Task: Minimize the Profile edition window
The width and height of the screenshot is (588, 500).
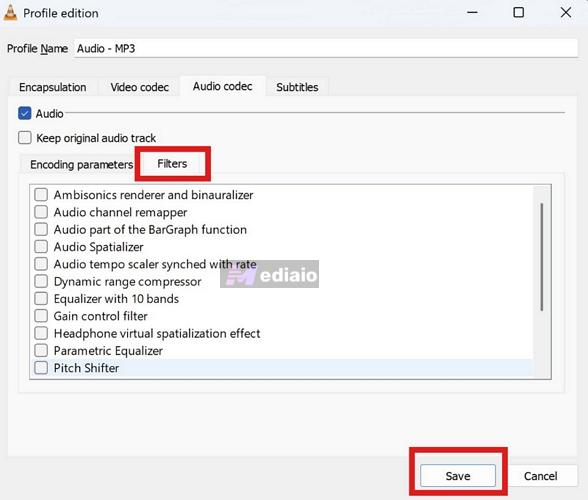Action: point(472,13)
